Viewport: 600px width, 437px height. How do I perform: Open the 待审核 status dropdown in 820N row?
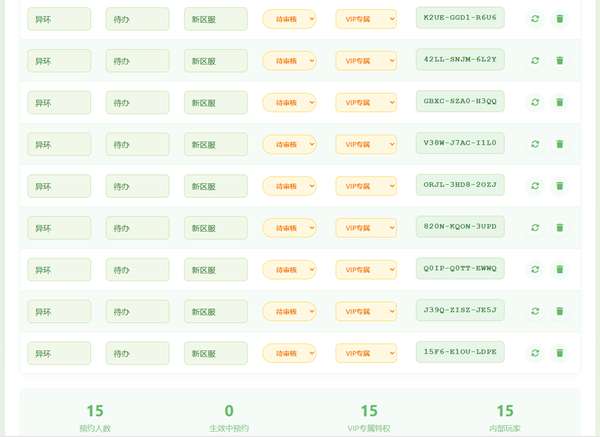tap(290, 228)
